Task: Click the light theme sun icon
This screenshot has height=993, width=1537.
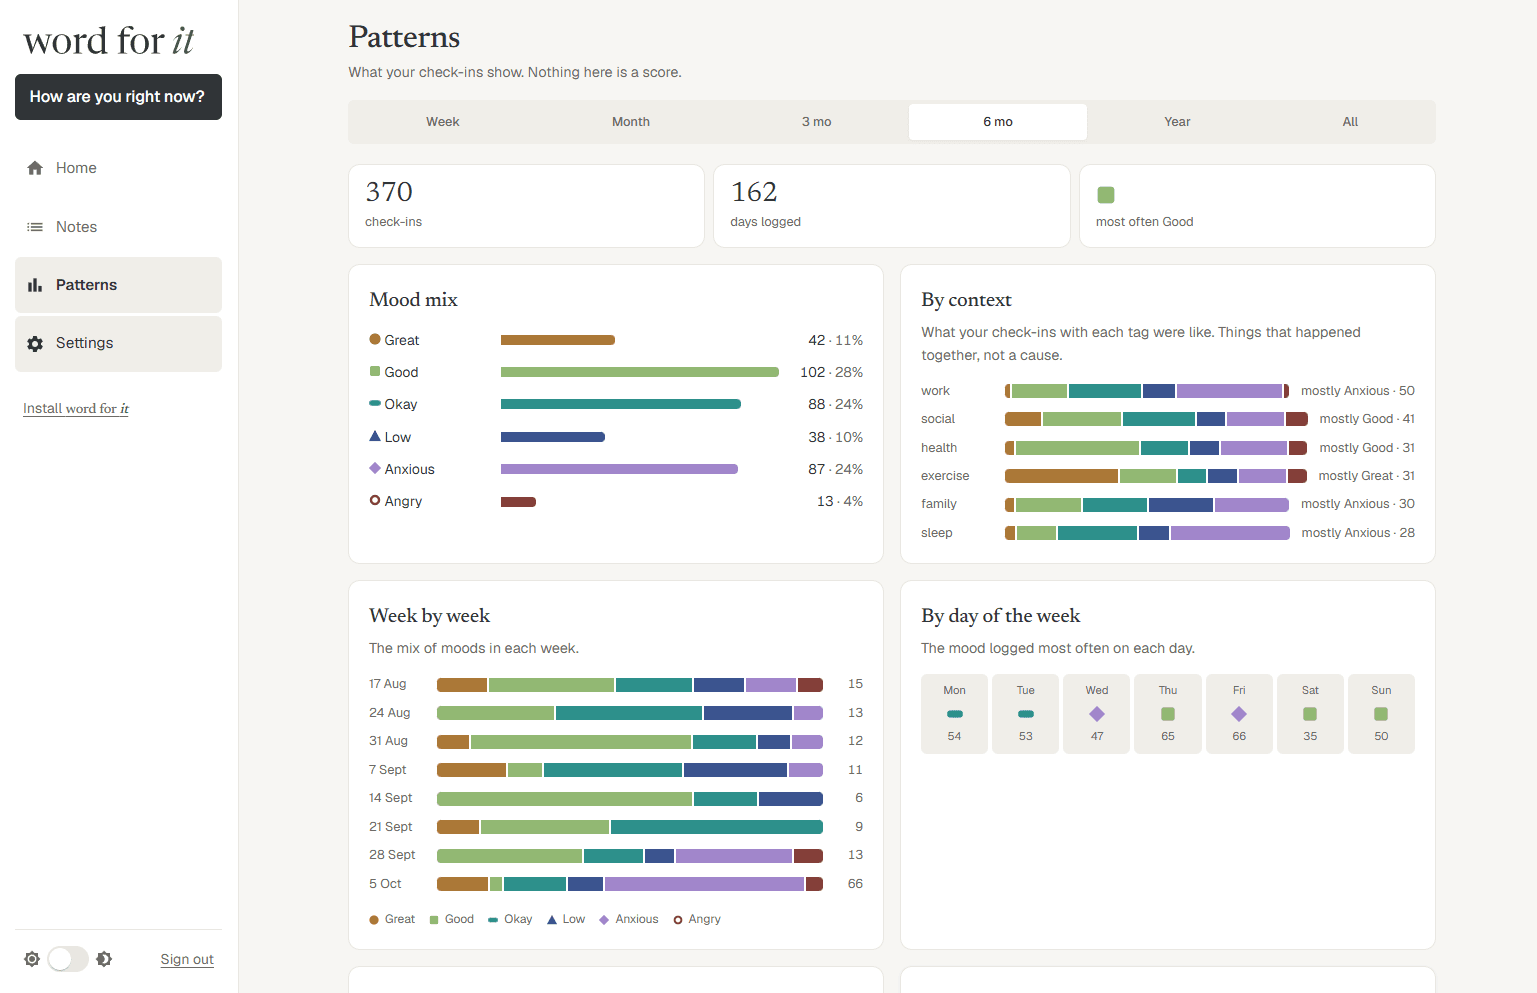Action: tap(32, 959)
